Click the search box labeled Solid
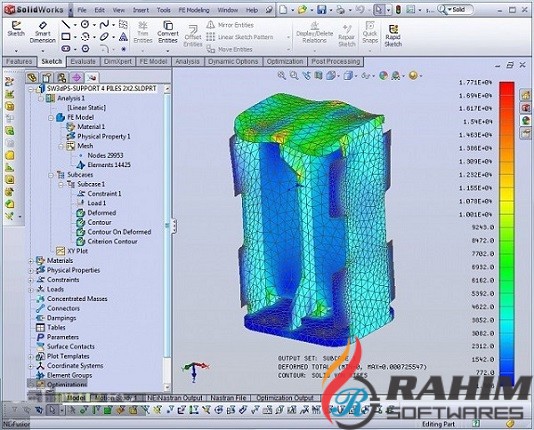This screenshot has height=430, width=534. click(x=456, y=10)
